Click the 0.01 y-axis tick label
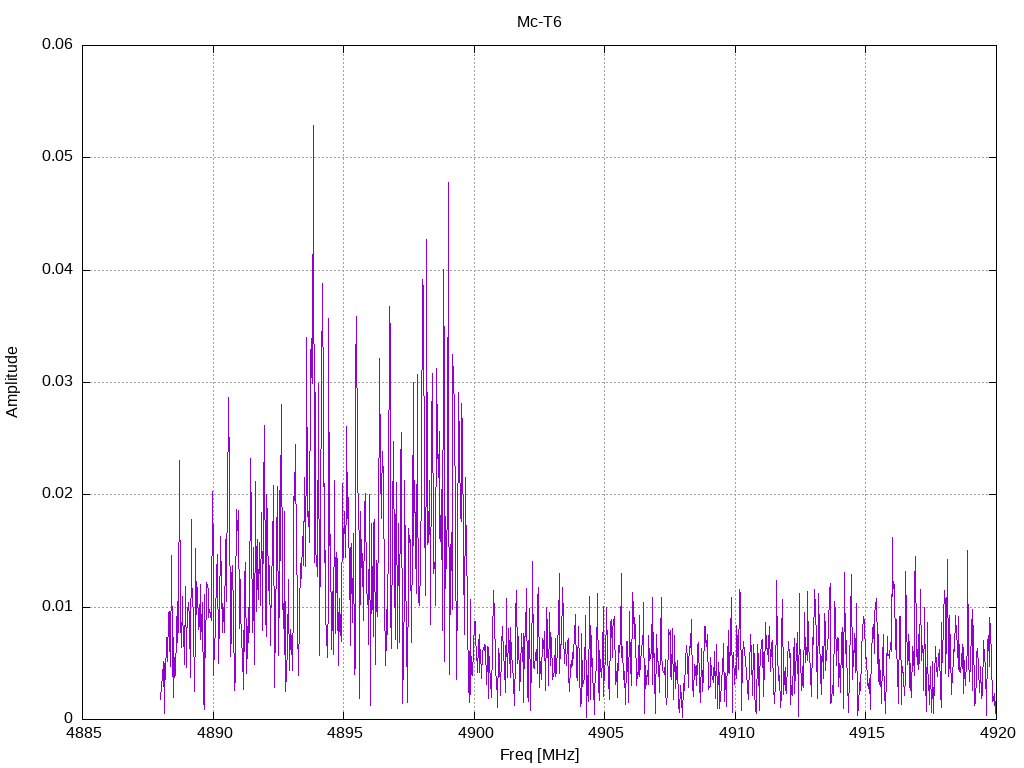Screen dimensions: 1024x768 (57, 607)
